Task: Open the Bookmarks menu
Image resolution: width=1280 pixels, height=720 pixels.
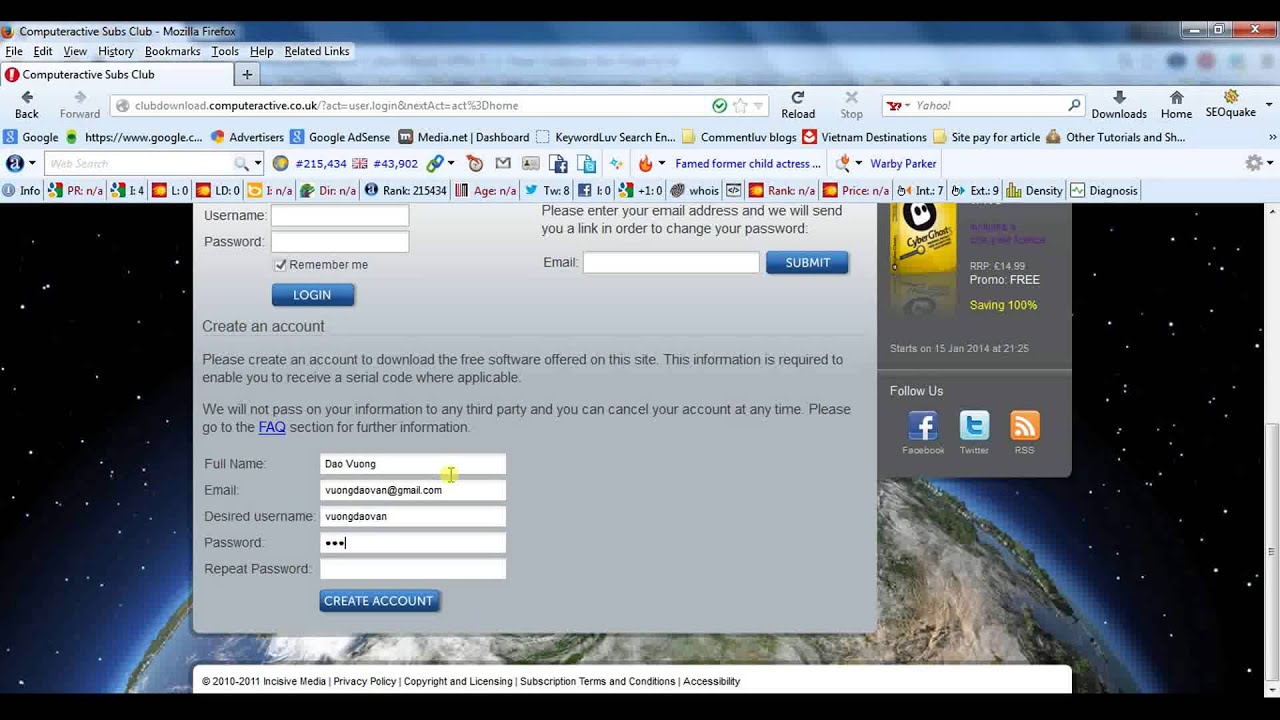Action: [x=172, y=51]
